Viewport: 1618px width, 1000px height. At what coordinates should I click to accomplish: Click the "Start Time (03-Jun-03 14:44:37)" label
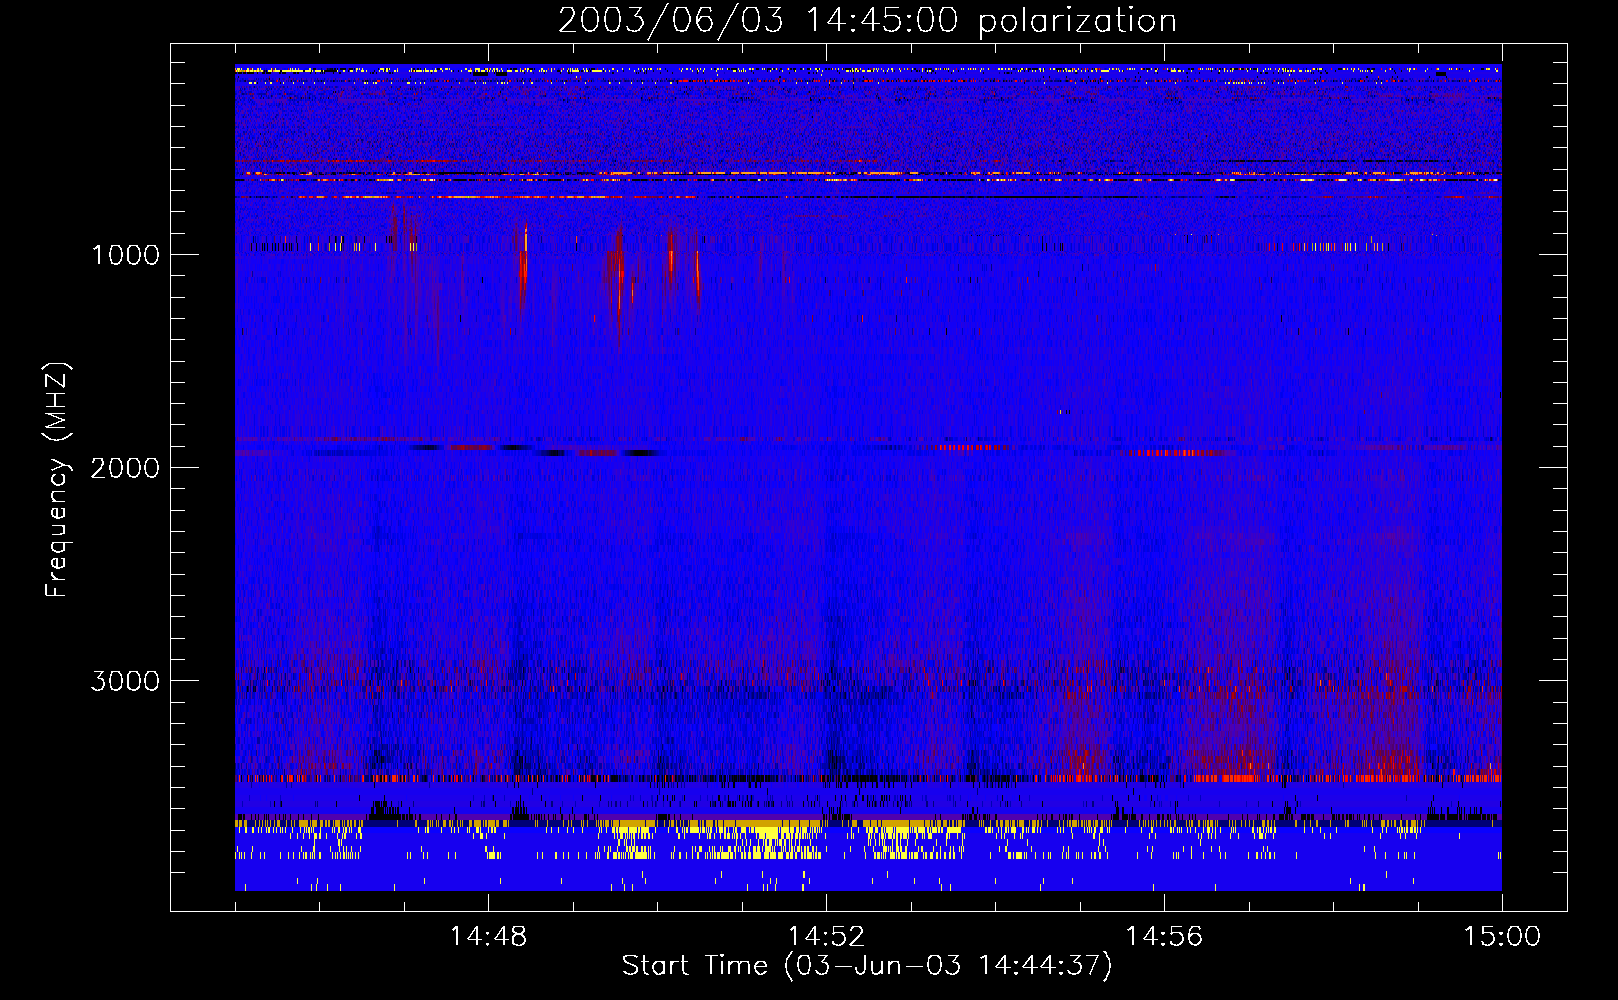(x=867, y=966)
